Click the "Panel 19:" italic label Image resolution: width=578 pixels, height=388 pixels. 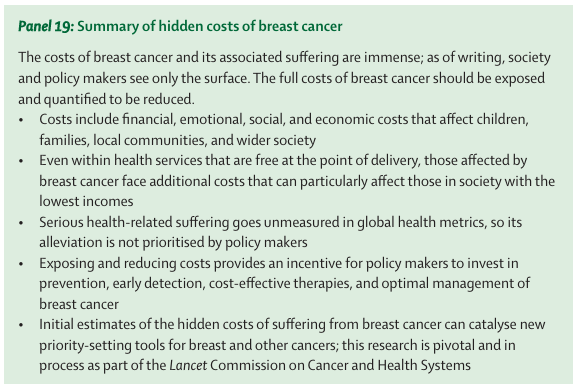pos(46,27)
